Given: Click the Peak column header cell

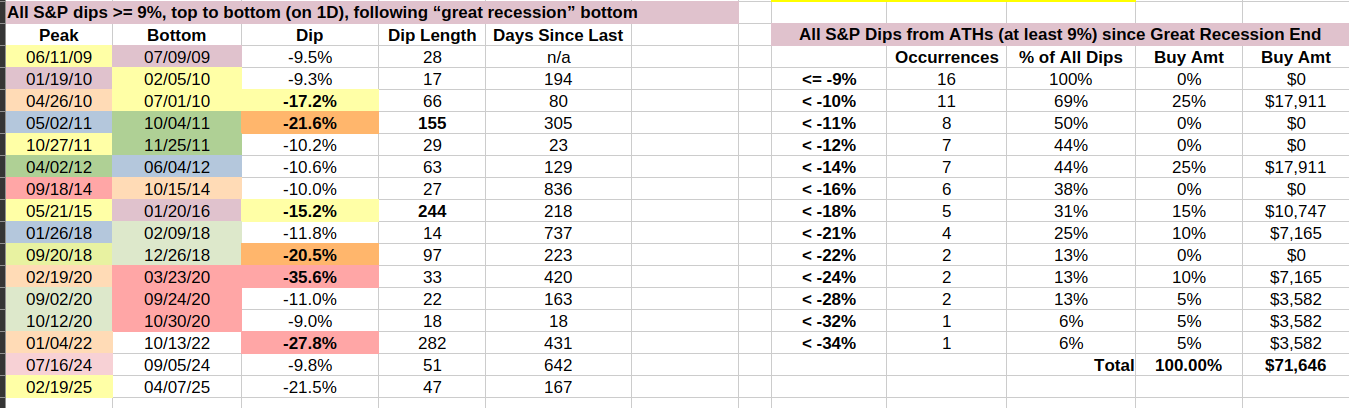Looking at the screenshot, I should coord(58,35).
